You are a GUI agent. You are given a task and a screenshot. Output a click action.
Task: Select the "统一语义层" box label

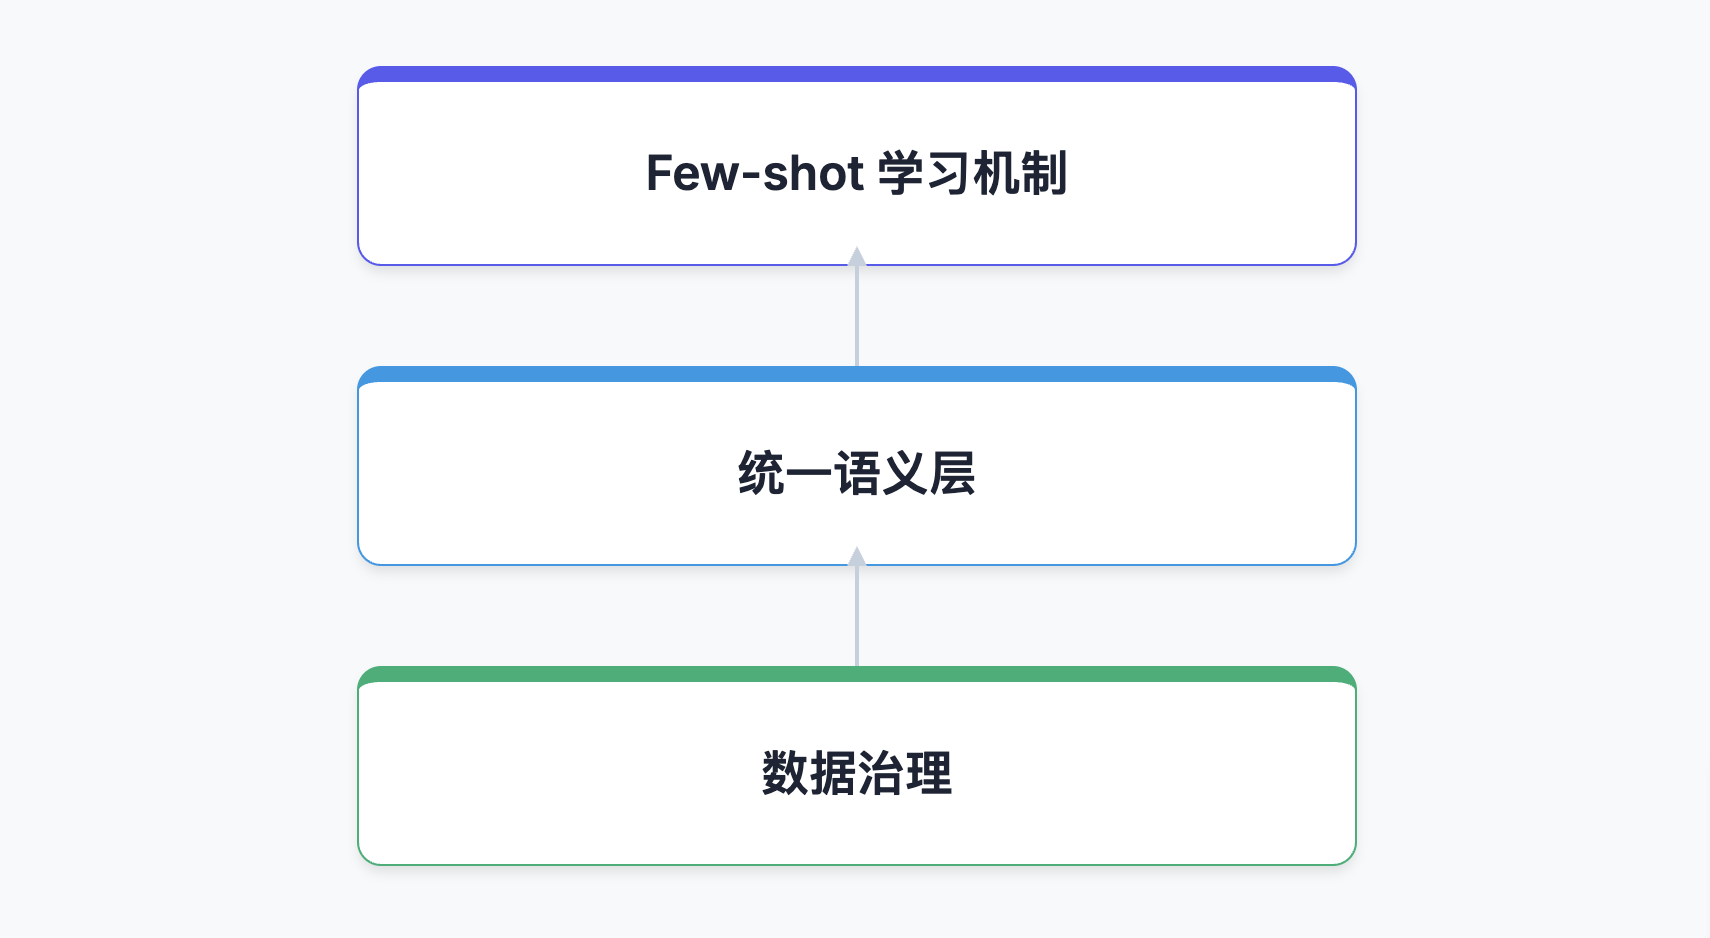point(856,473)
